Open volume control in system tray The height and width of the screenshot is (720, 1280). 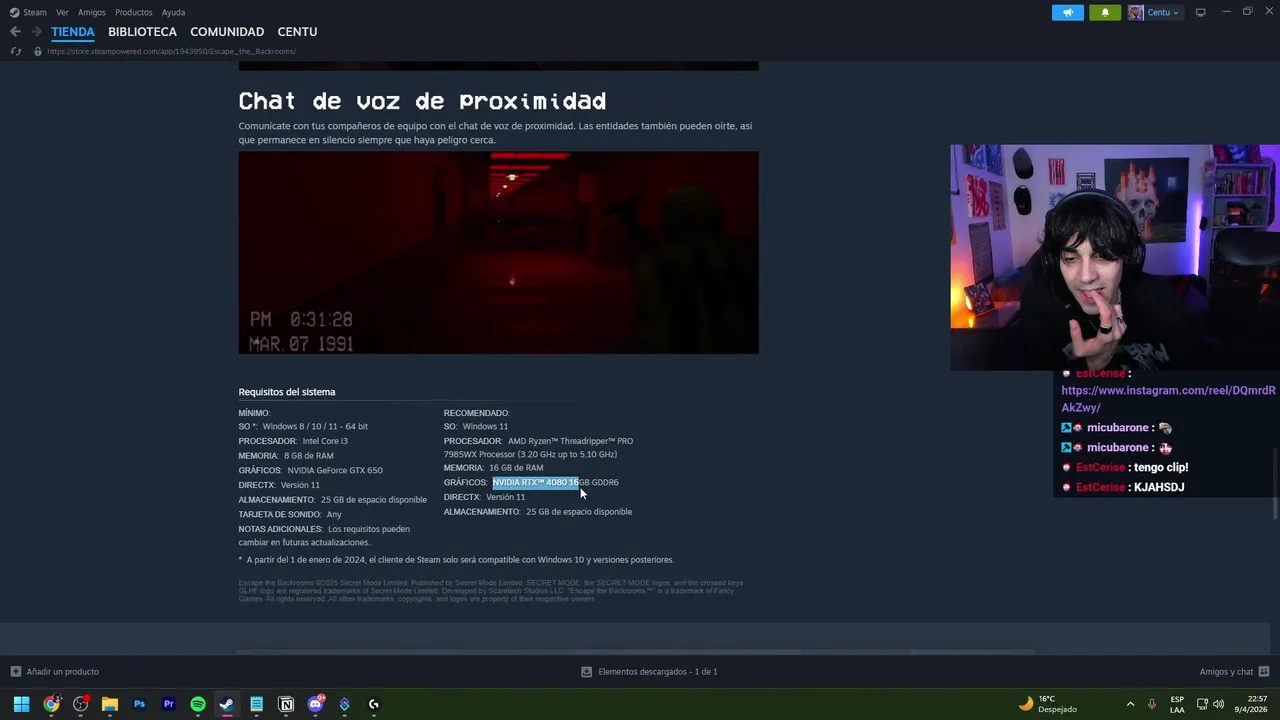[x=1219, y=704]
